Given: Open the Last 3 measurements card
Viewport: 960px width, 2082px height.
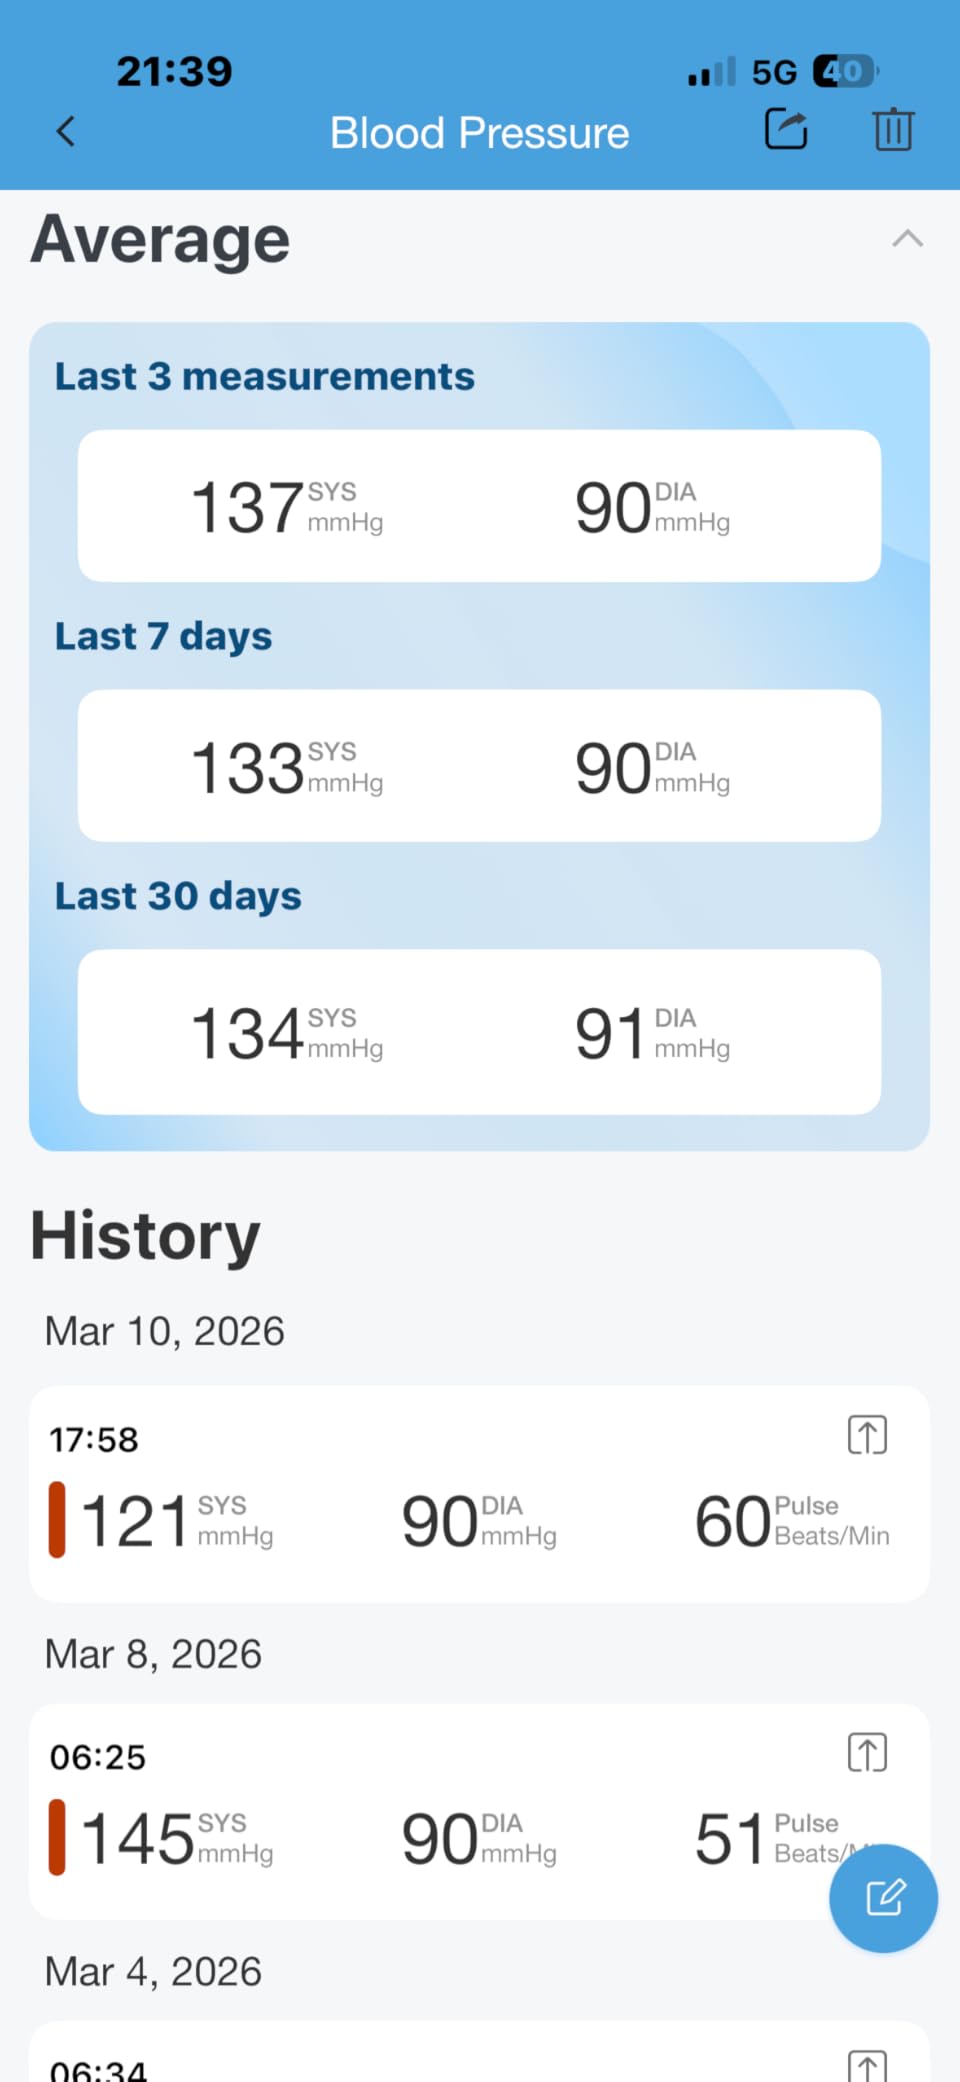Looking at the screenshot, I should click(x=479, y=506).
